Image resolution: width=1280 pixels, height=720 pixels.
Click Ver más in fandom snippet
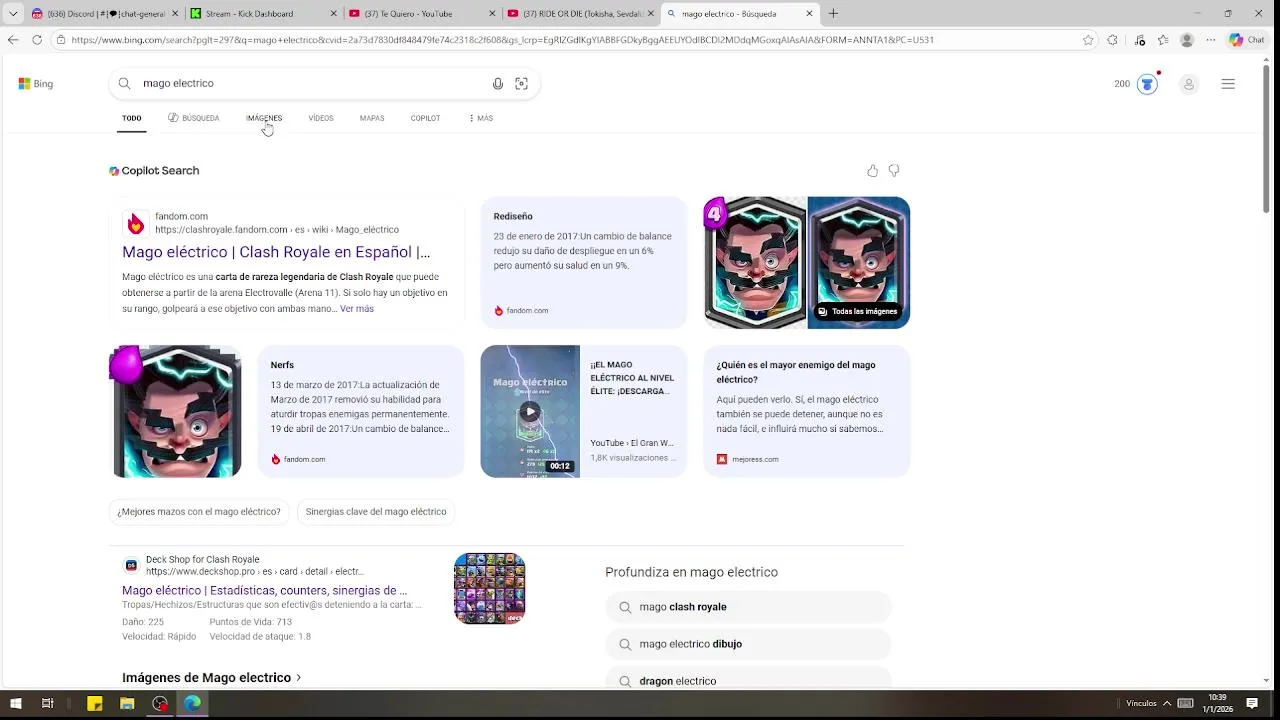pyautogui.click(x=357, y=309)
